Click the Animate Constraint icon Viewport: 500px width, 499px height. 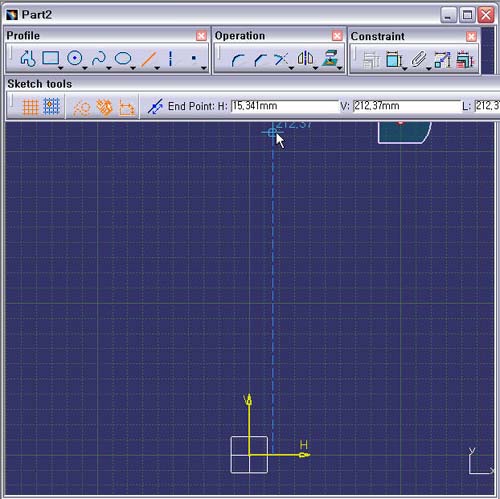pyautogui.click(x=442, y=60)
